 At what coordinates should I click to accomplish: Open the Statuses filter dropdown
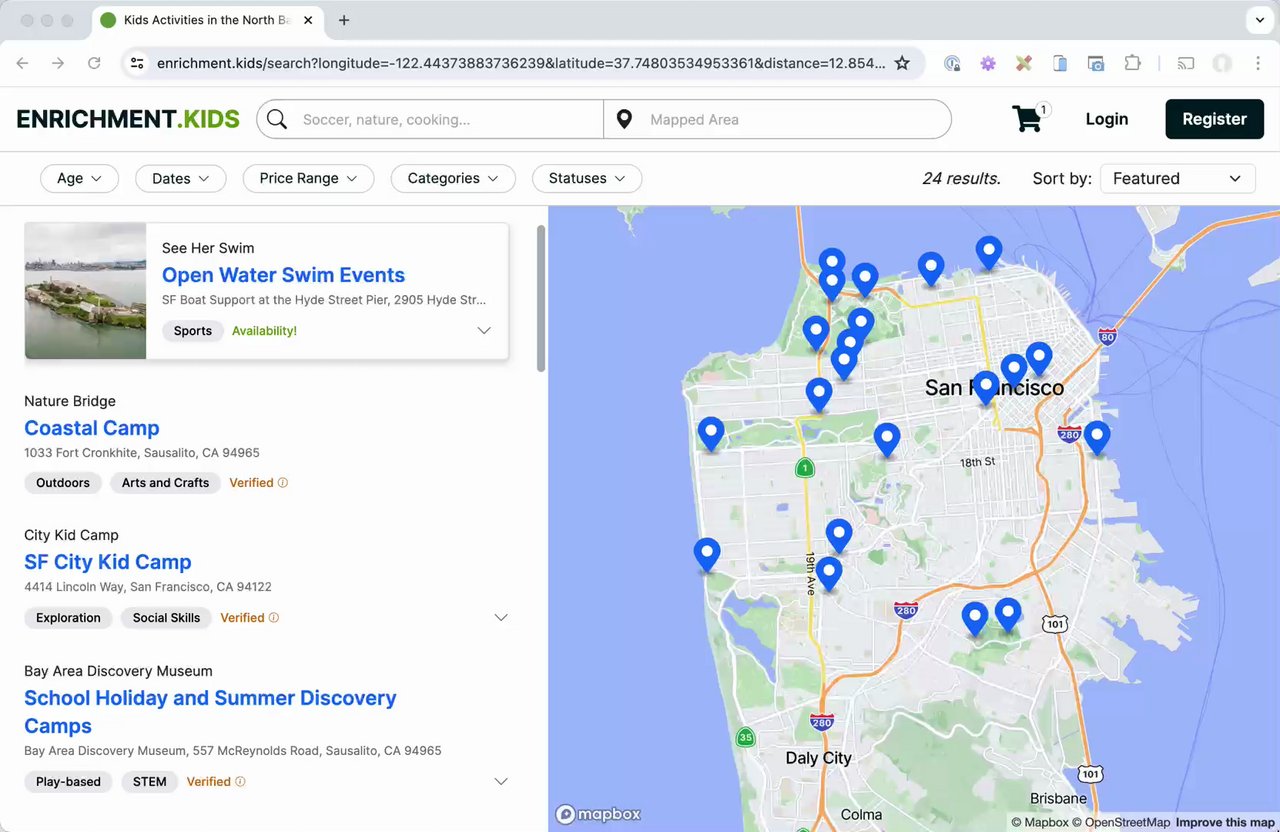coord(587,178)
